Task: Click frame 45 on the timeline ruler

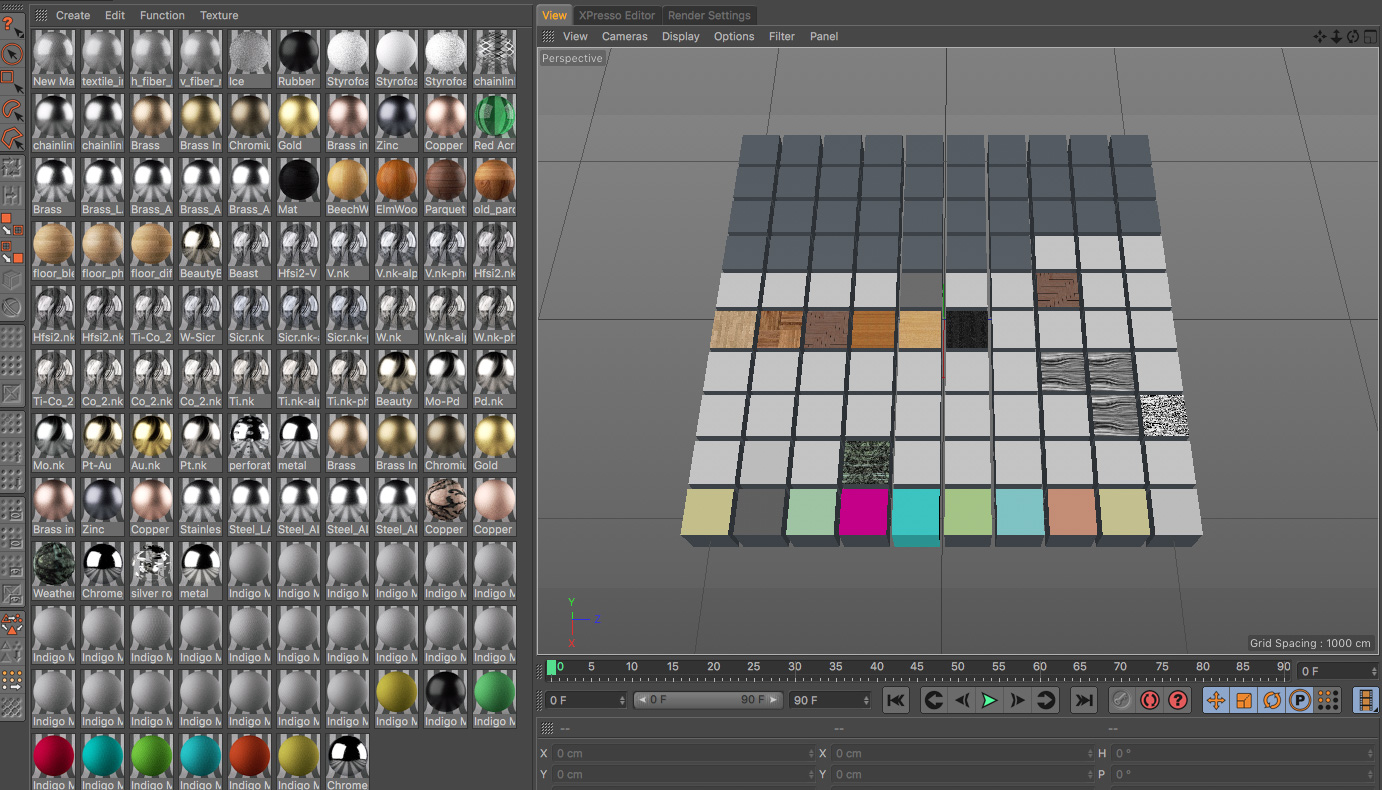Action: tap(917, 667)
